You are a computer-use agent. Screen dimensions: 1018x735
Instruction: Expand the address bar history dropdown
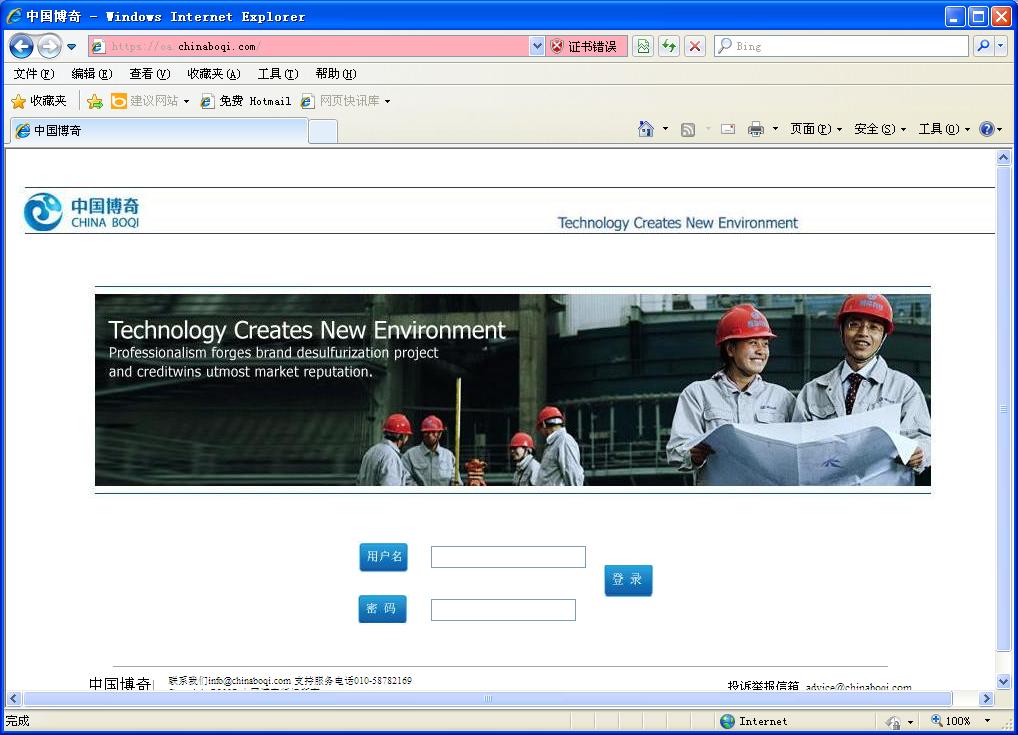[537, 46]
